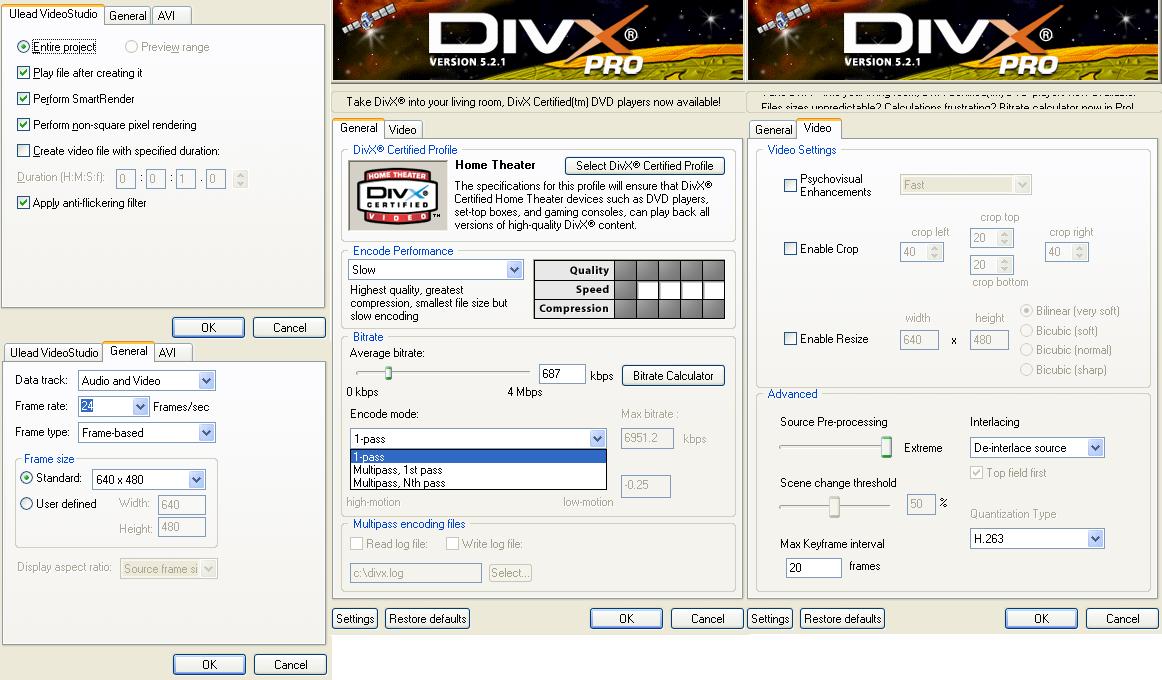1162x680 pixels.
Task: Open the De-interlace source dropdown
Action: tap(1095, 447)
